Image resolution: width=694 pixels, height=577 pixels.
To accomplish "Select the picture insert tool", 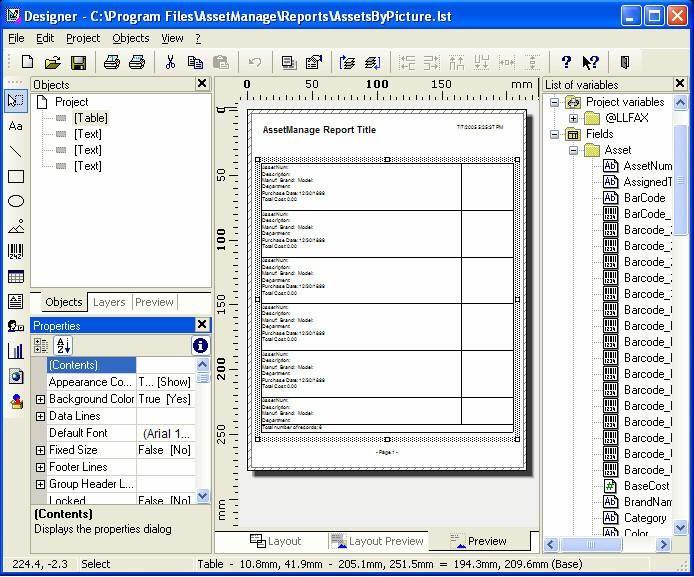I will (x=16, y=226).
